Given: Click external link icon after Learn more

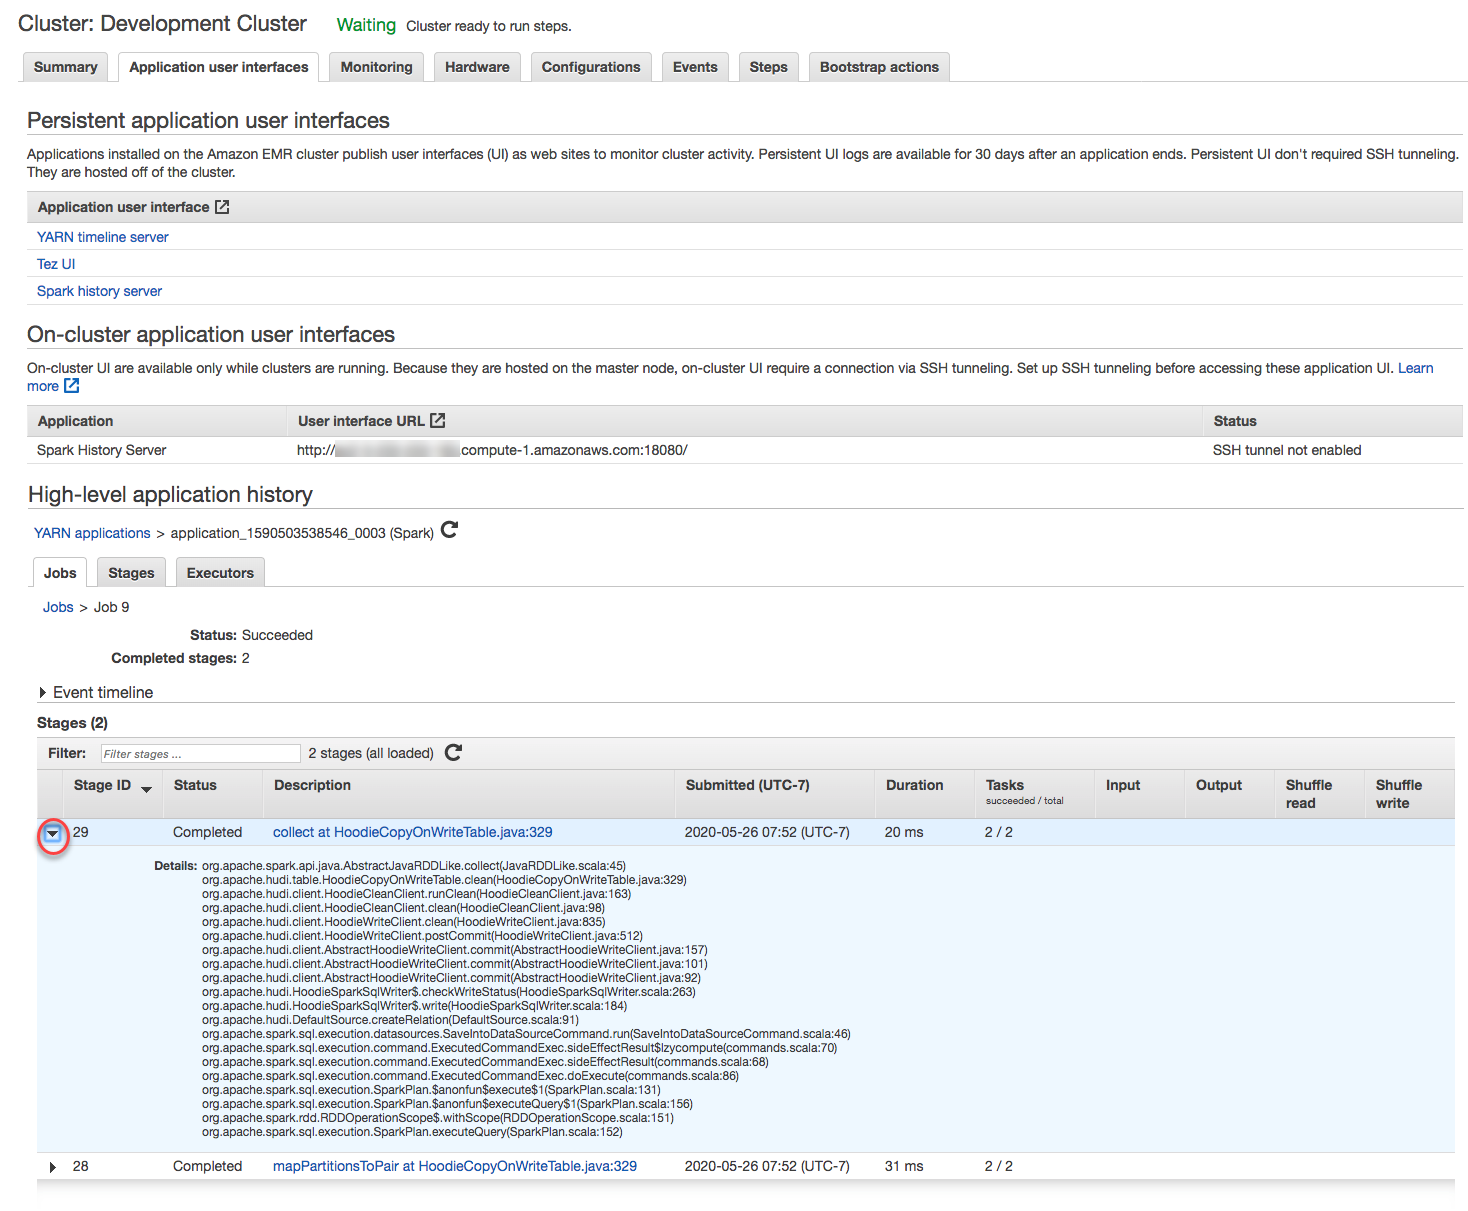Looking at the screenshot, I should (71, 386).
